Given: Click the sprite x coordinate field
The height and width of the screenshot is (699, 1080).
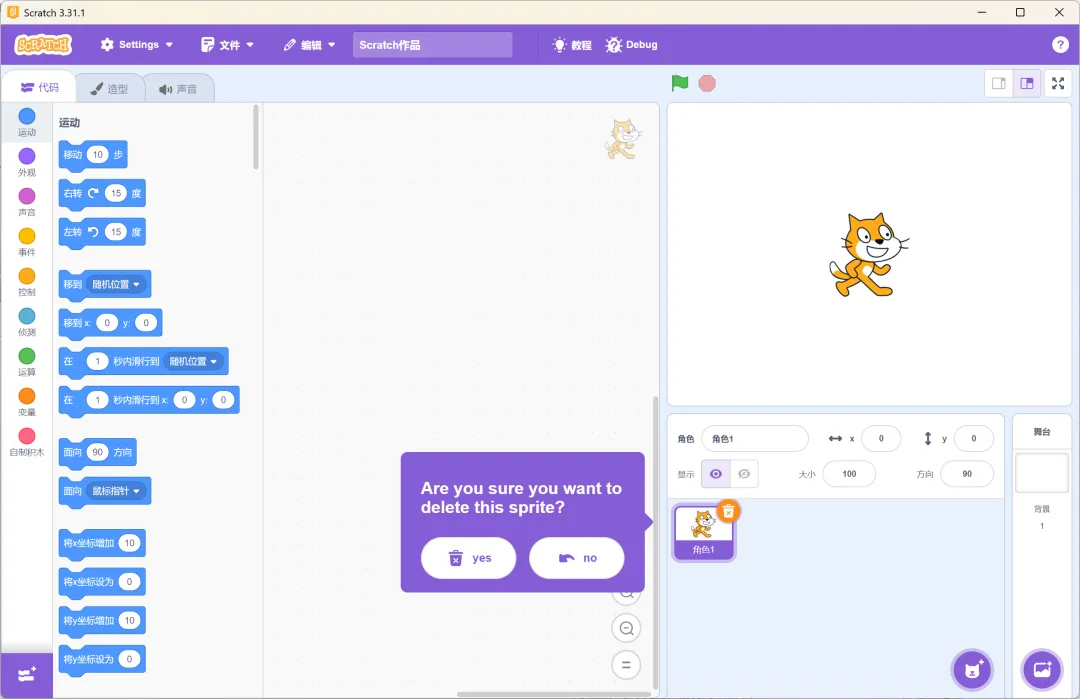Looking at the screenshot, I should (x=881, y=439).
